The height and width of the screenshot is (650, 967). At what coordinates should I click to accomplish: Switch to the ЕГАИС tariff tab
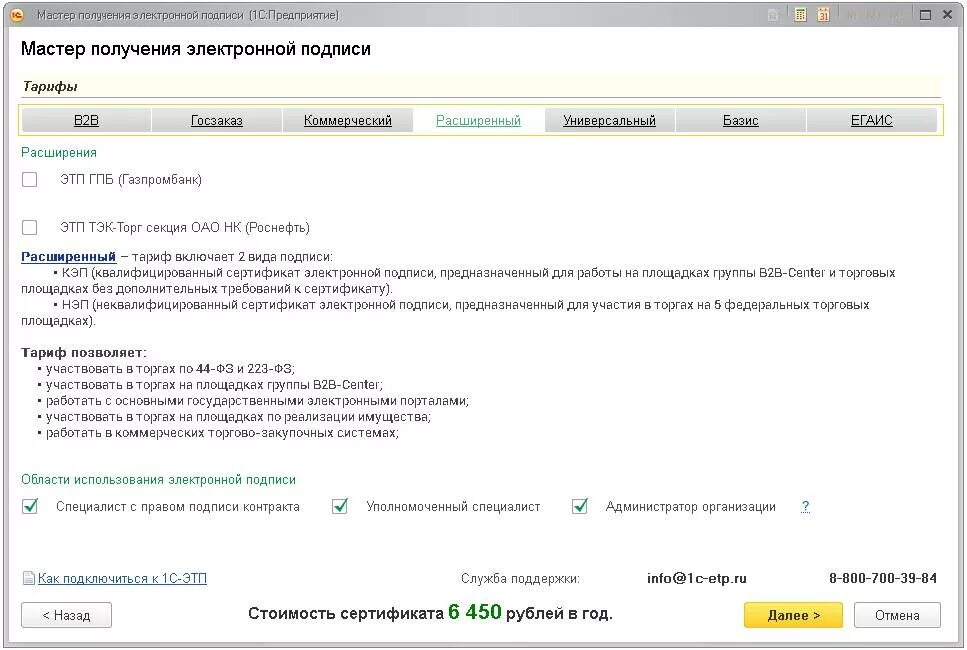(x=871, y=120)
